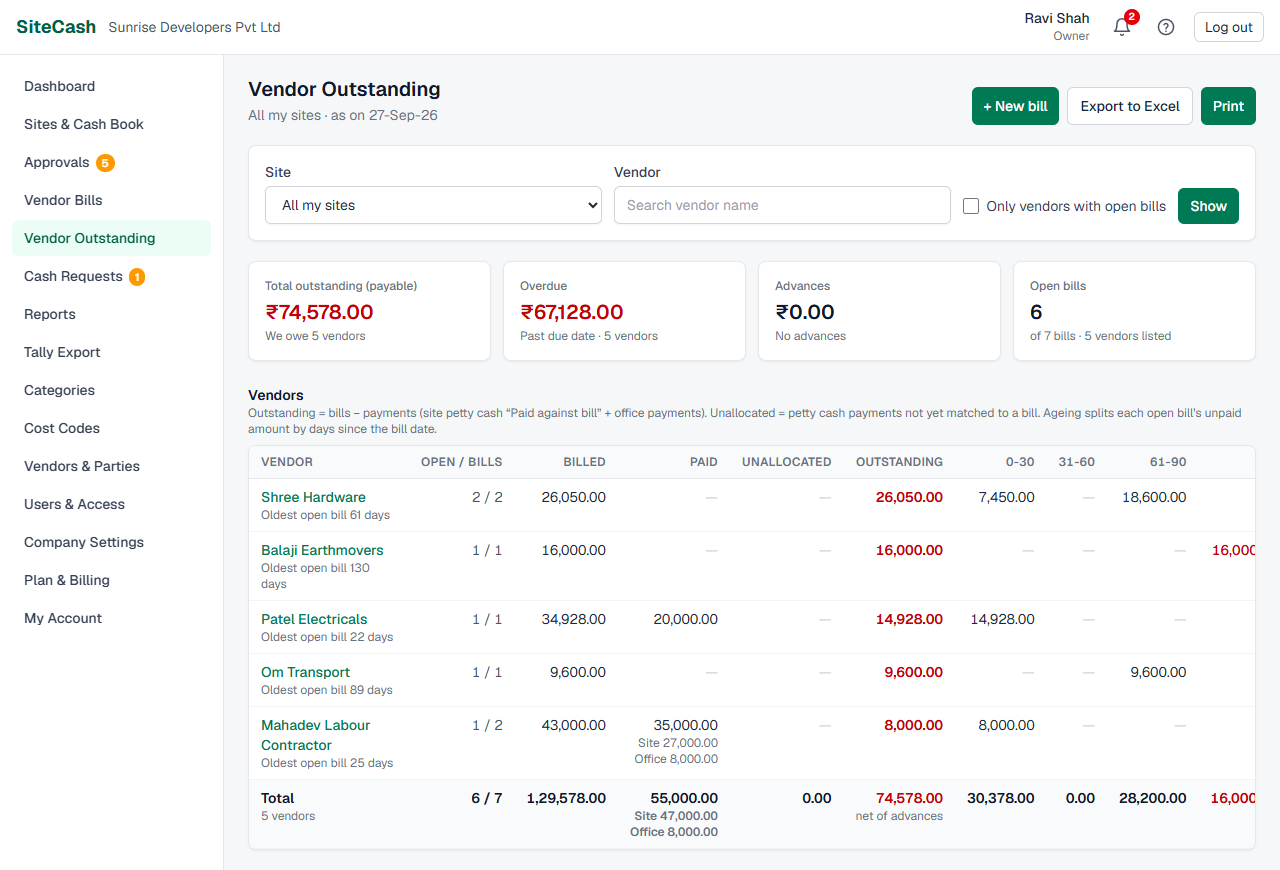Click Om Transport outstanding 9,600.00
This screenshot has height=870, width=1280.
click(x=913, y=672)
